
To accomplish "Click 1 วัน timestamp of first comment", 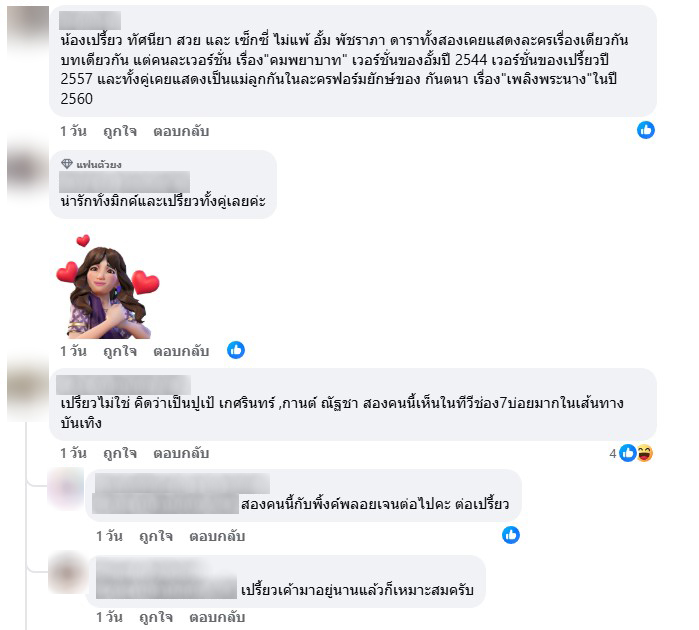I will click(x=74, y=131).
